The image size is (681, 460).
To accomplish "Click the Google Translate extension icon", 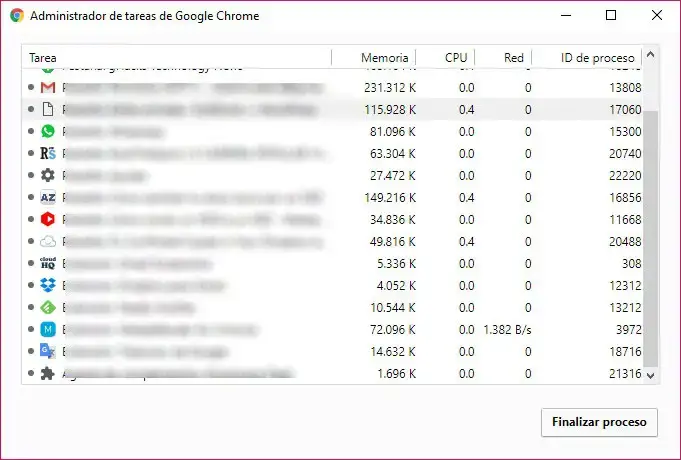I will pos(48,351).
